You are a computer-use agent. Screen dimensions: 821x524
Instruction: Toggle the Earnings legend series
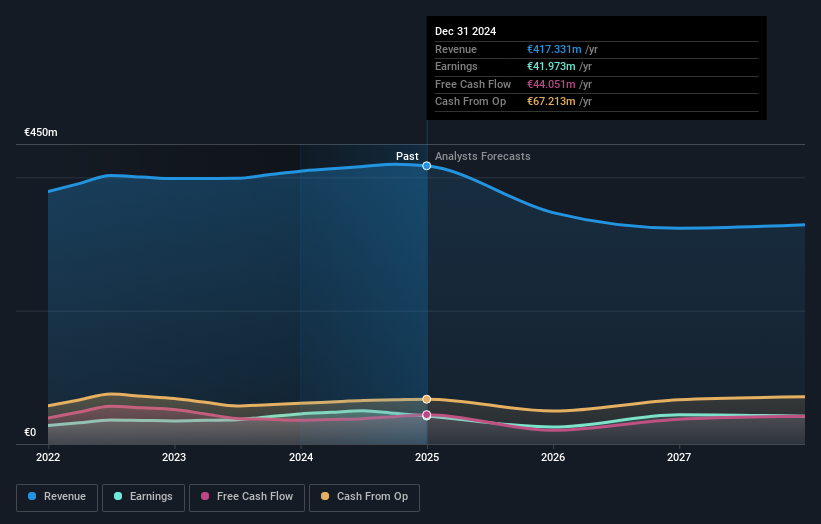143,497
